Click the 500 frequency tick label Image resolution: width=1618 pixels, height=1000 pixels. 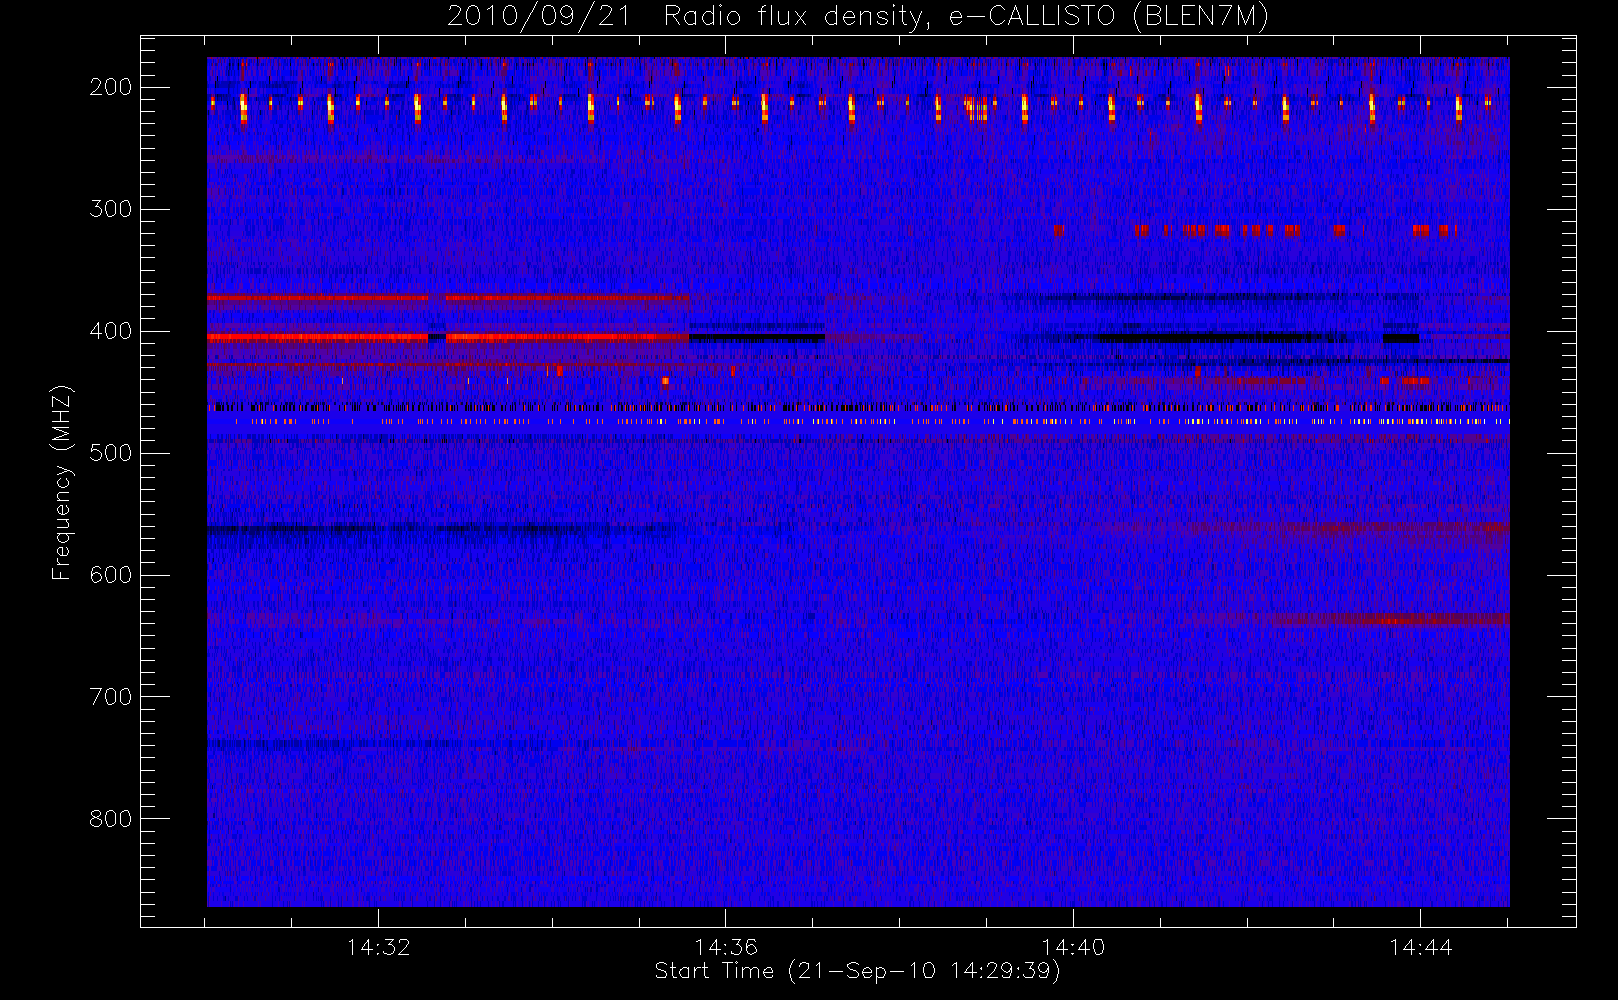click(x=110, y=453)
